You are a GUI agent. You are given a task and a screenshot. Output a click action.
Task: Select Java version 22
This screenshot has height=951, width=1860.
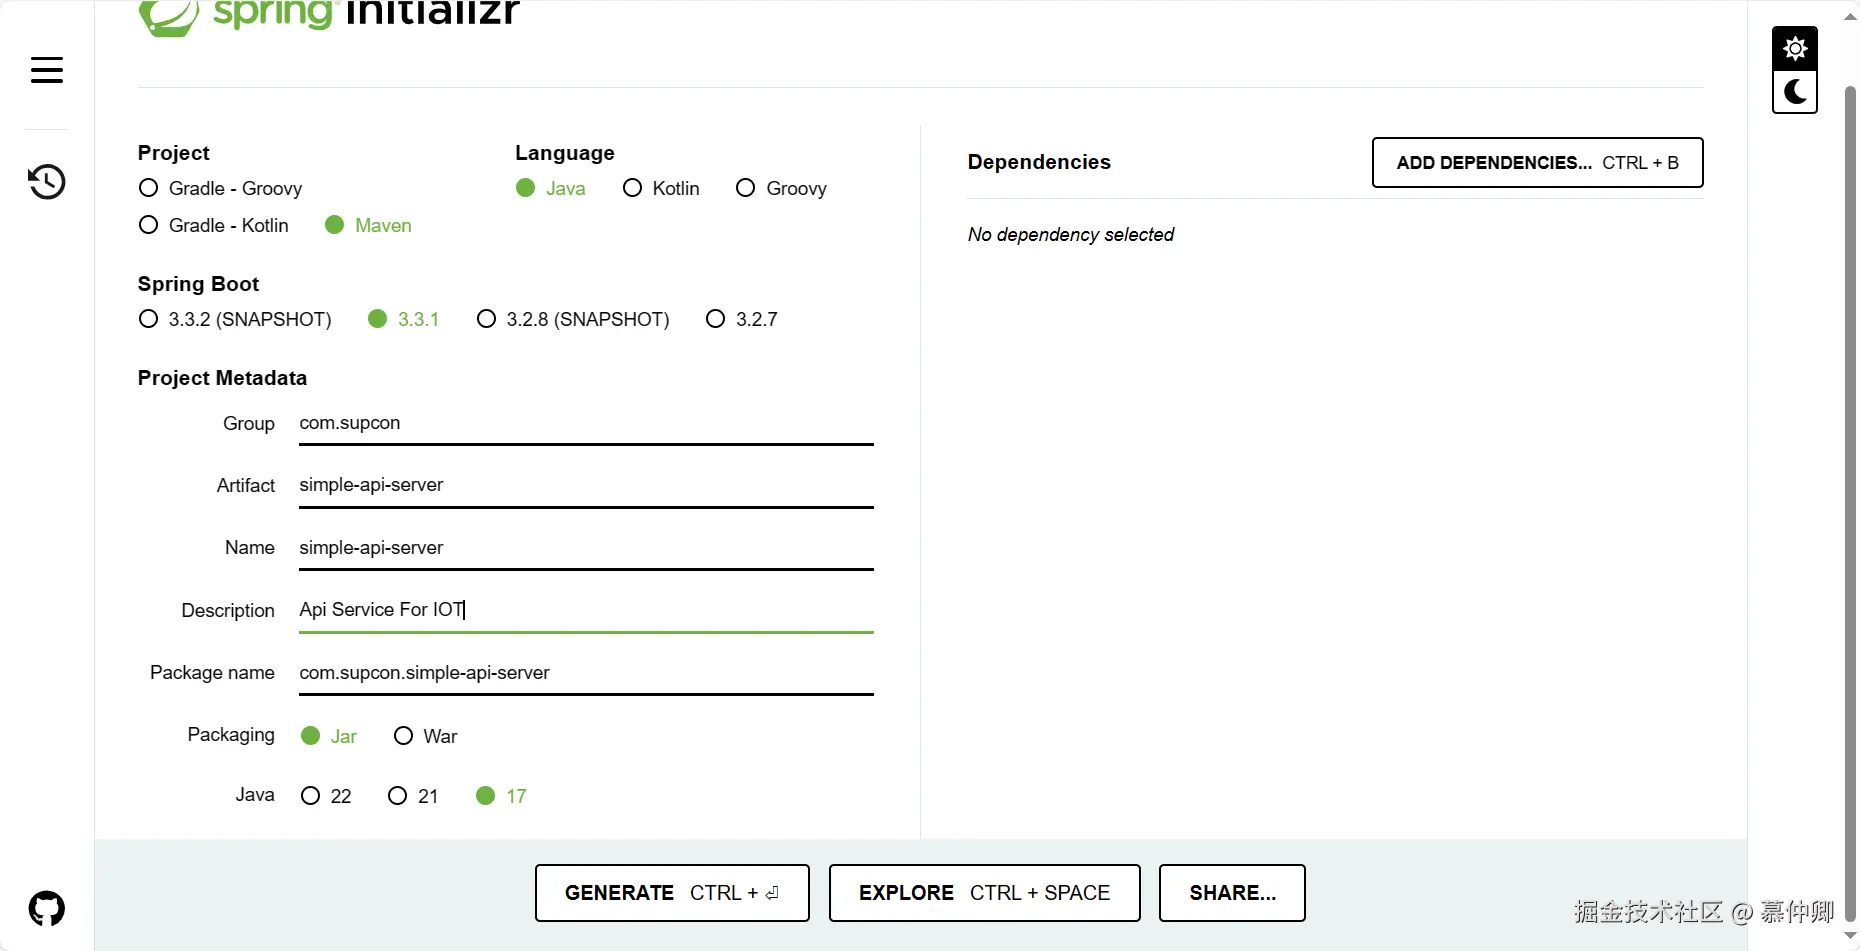[326, 796]
